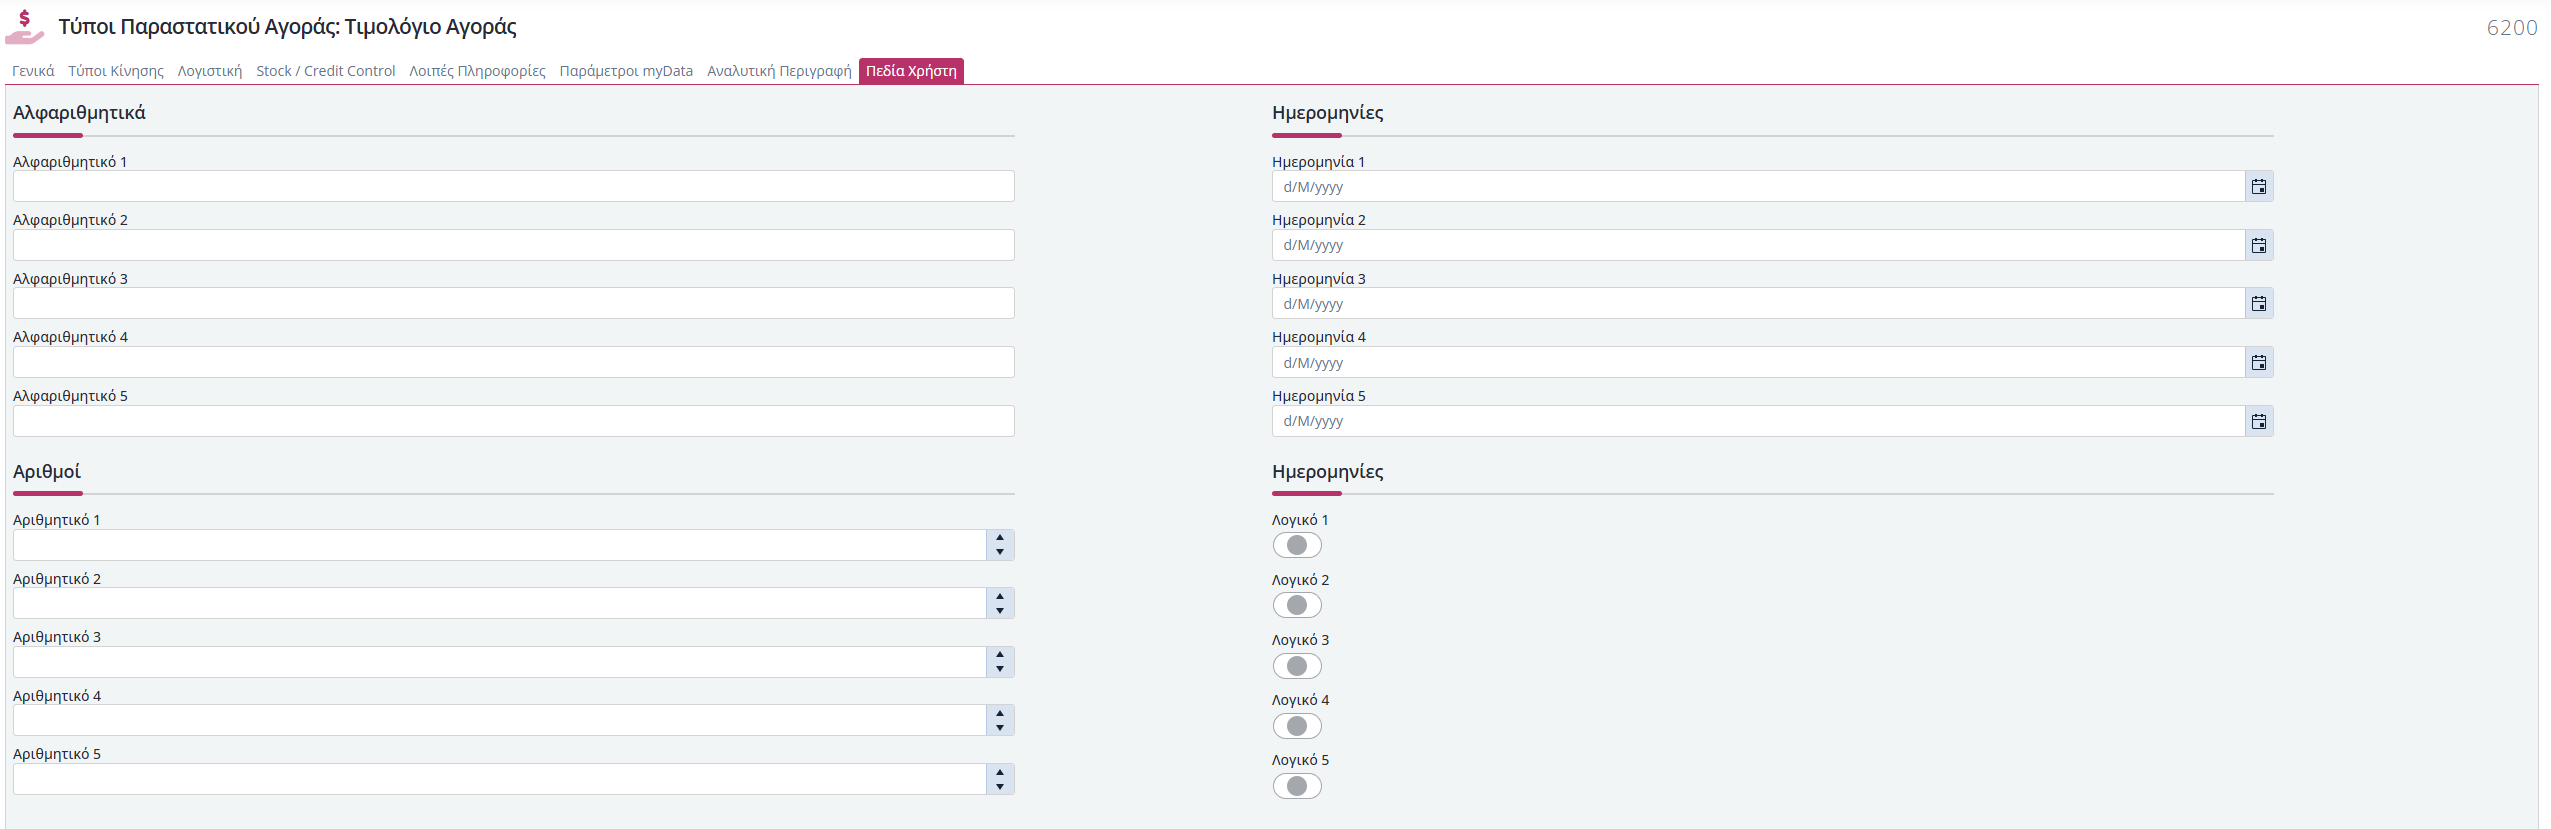Go to the Λογιστική tab

(x=210, y=71)
